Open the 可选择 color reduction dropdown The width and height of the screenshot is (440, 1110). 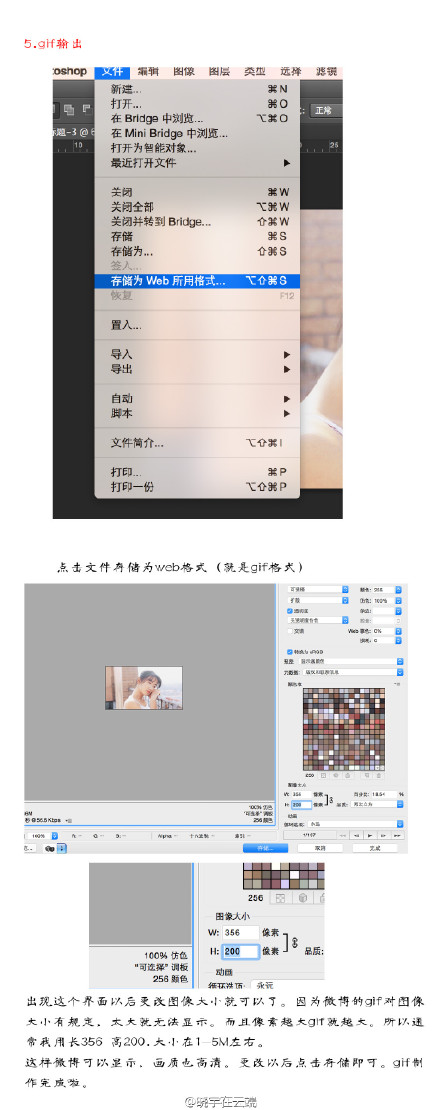(x=318, y=589)
